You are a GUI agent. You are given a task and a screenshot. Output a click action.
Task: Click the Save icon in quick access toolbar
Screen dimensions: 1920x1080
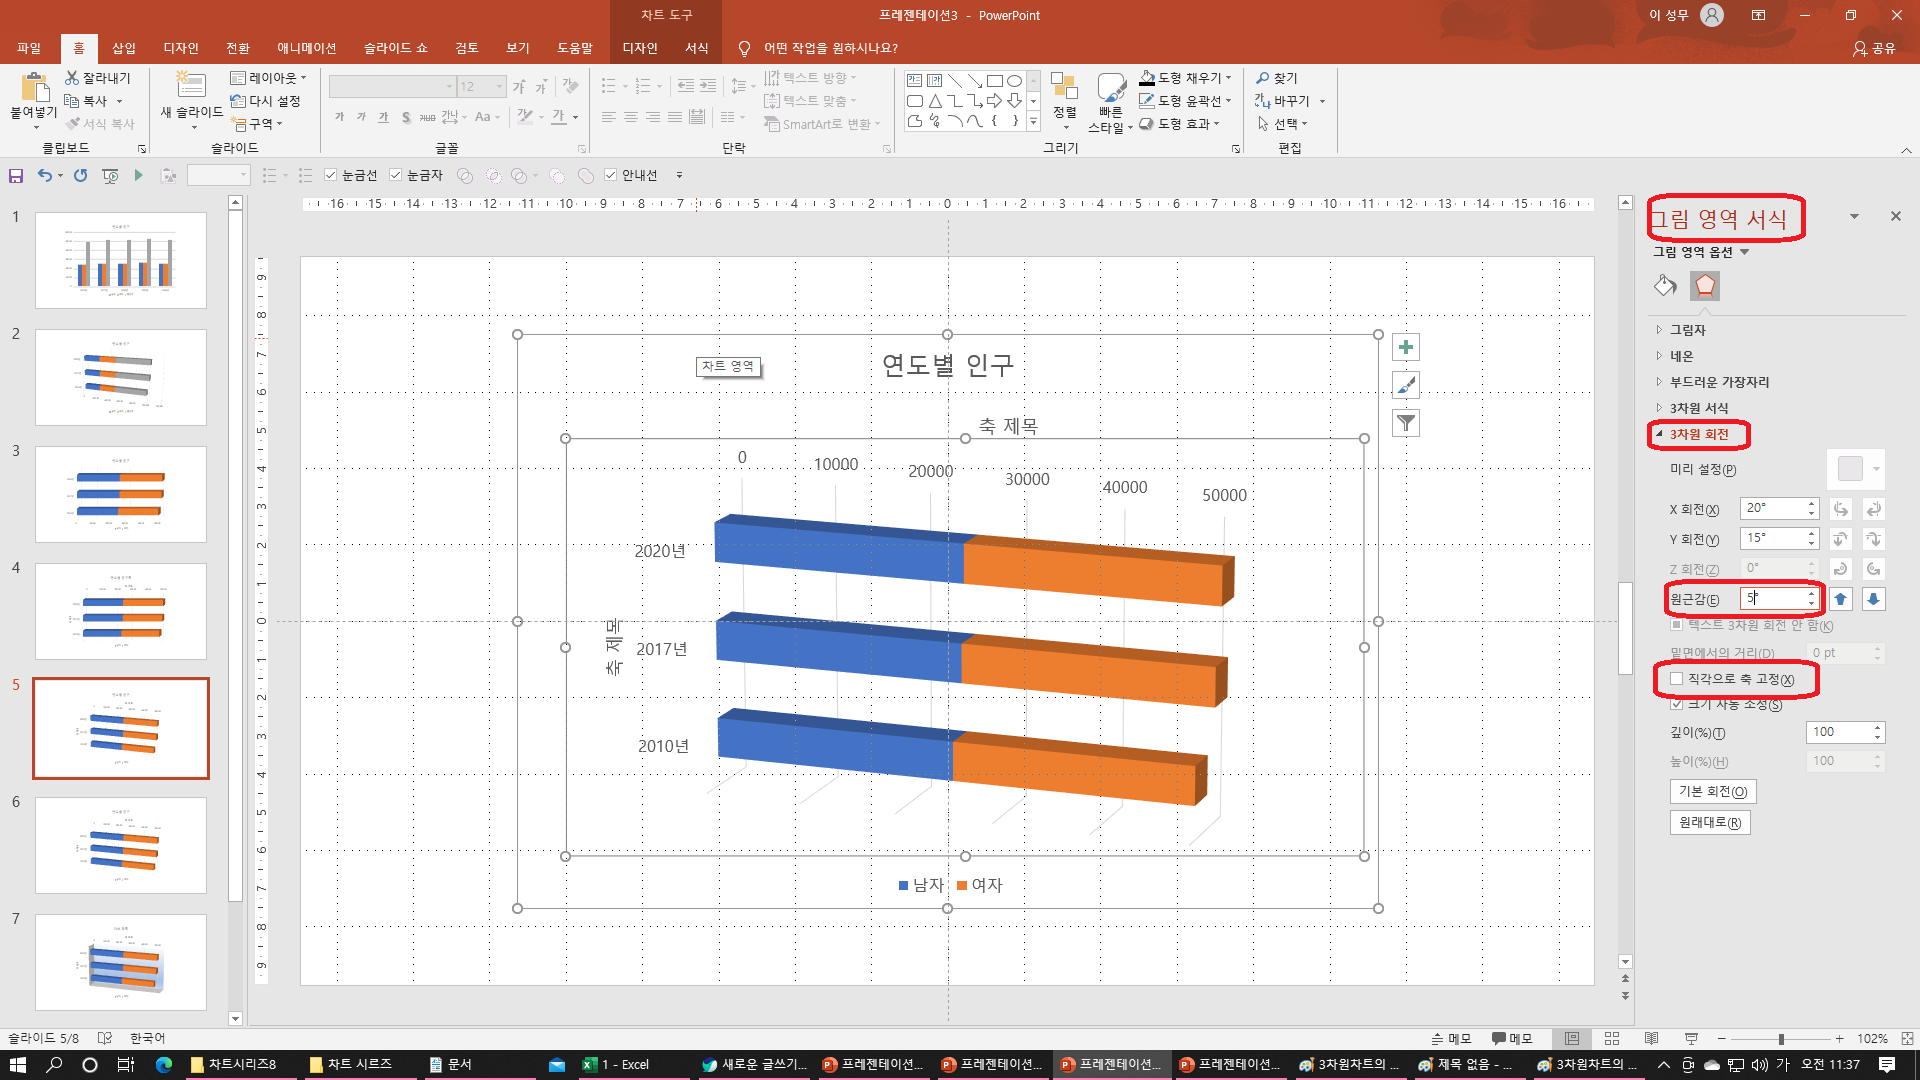[16, 176]
